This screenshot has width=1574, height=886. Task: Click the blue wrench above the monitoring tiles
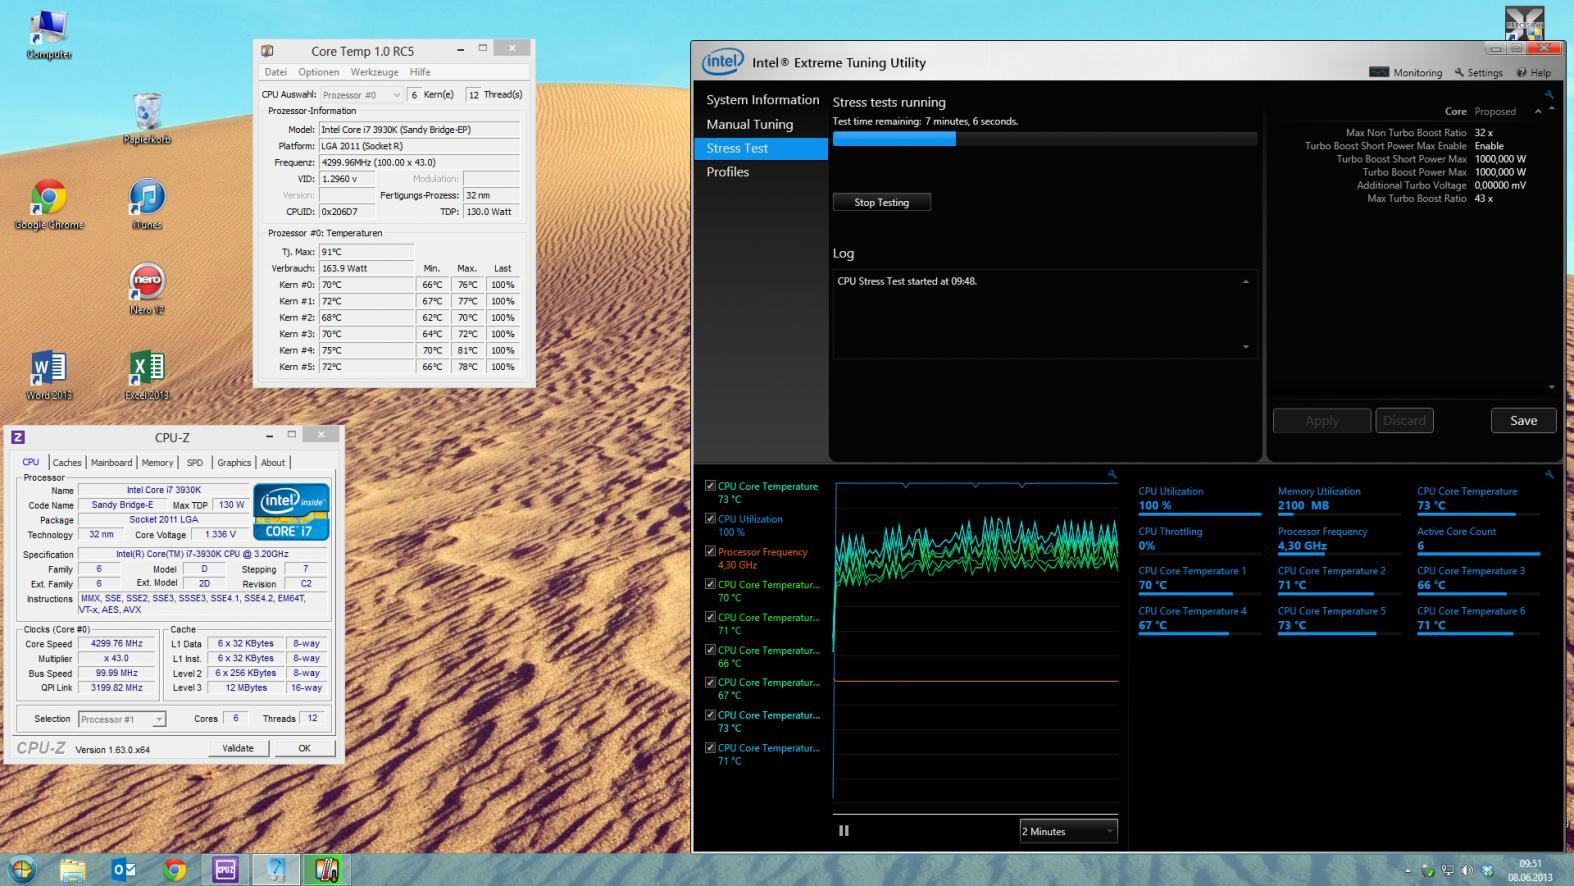coord(1549,474)
